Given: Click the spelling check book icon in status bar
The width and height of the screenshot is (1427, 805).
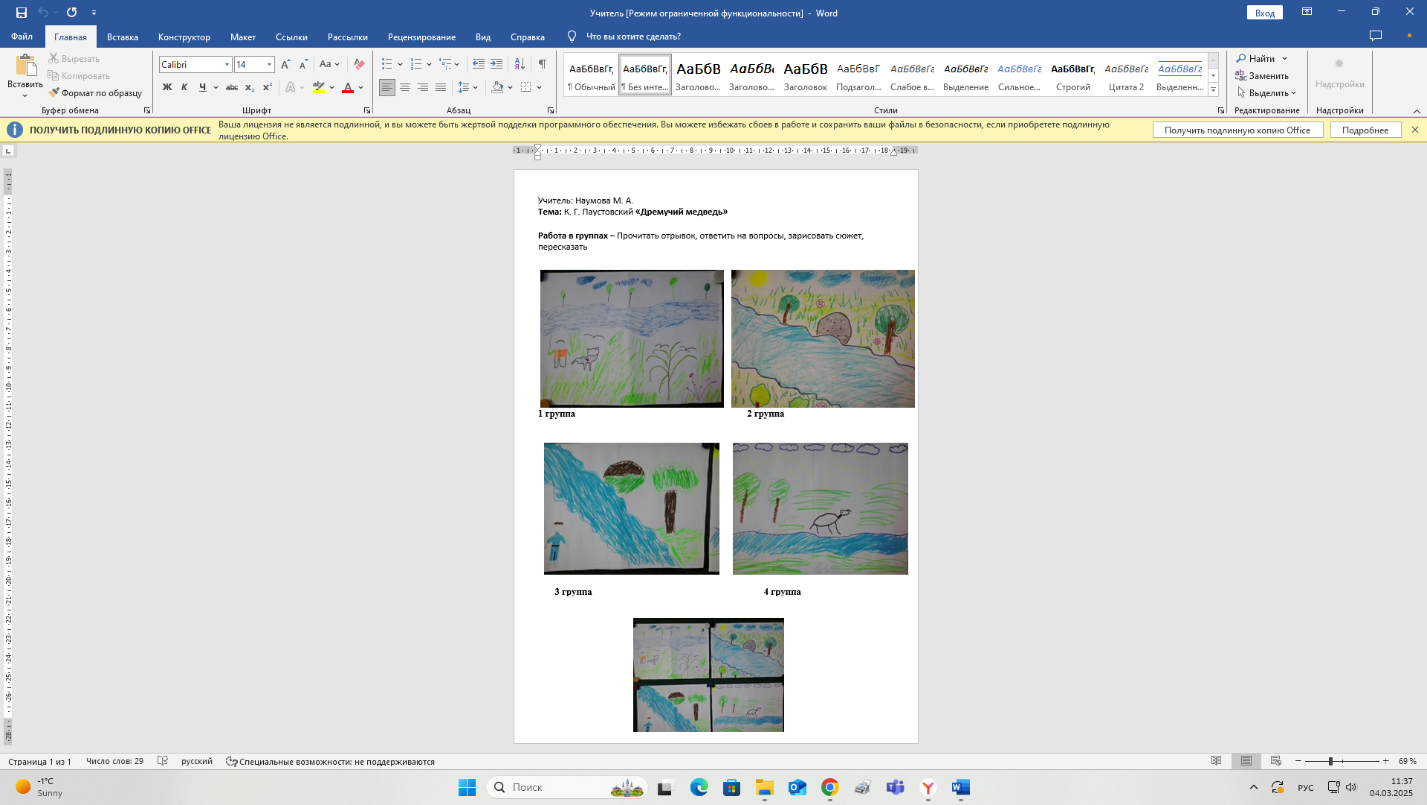Looking at the screenshot, I should [x=163, y=762].
